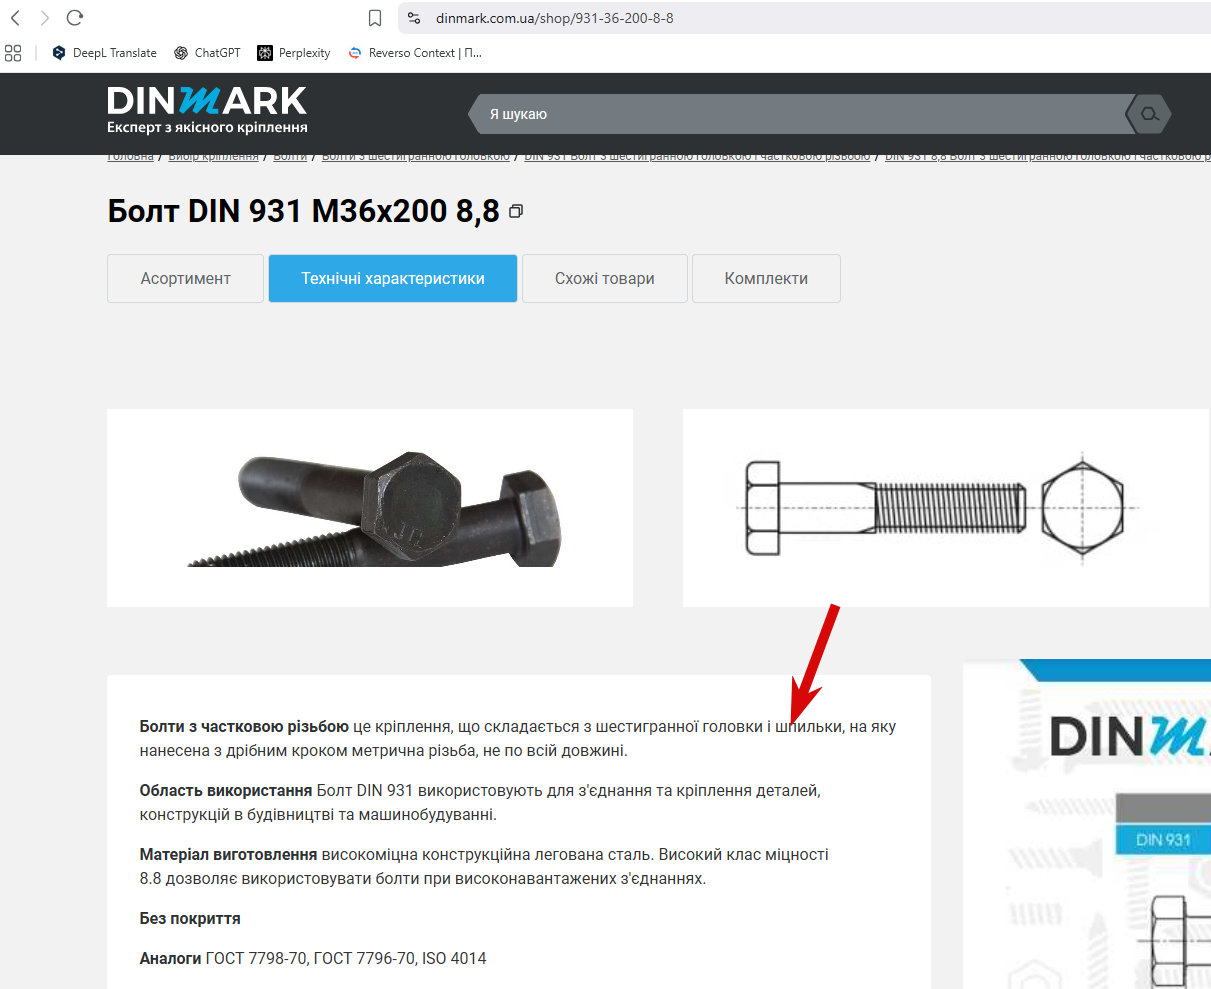Open the Комплекти tab
1211x989 pixels.
point(766,278)
